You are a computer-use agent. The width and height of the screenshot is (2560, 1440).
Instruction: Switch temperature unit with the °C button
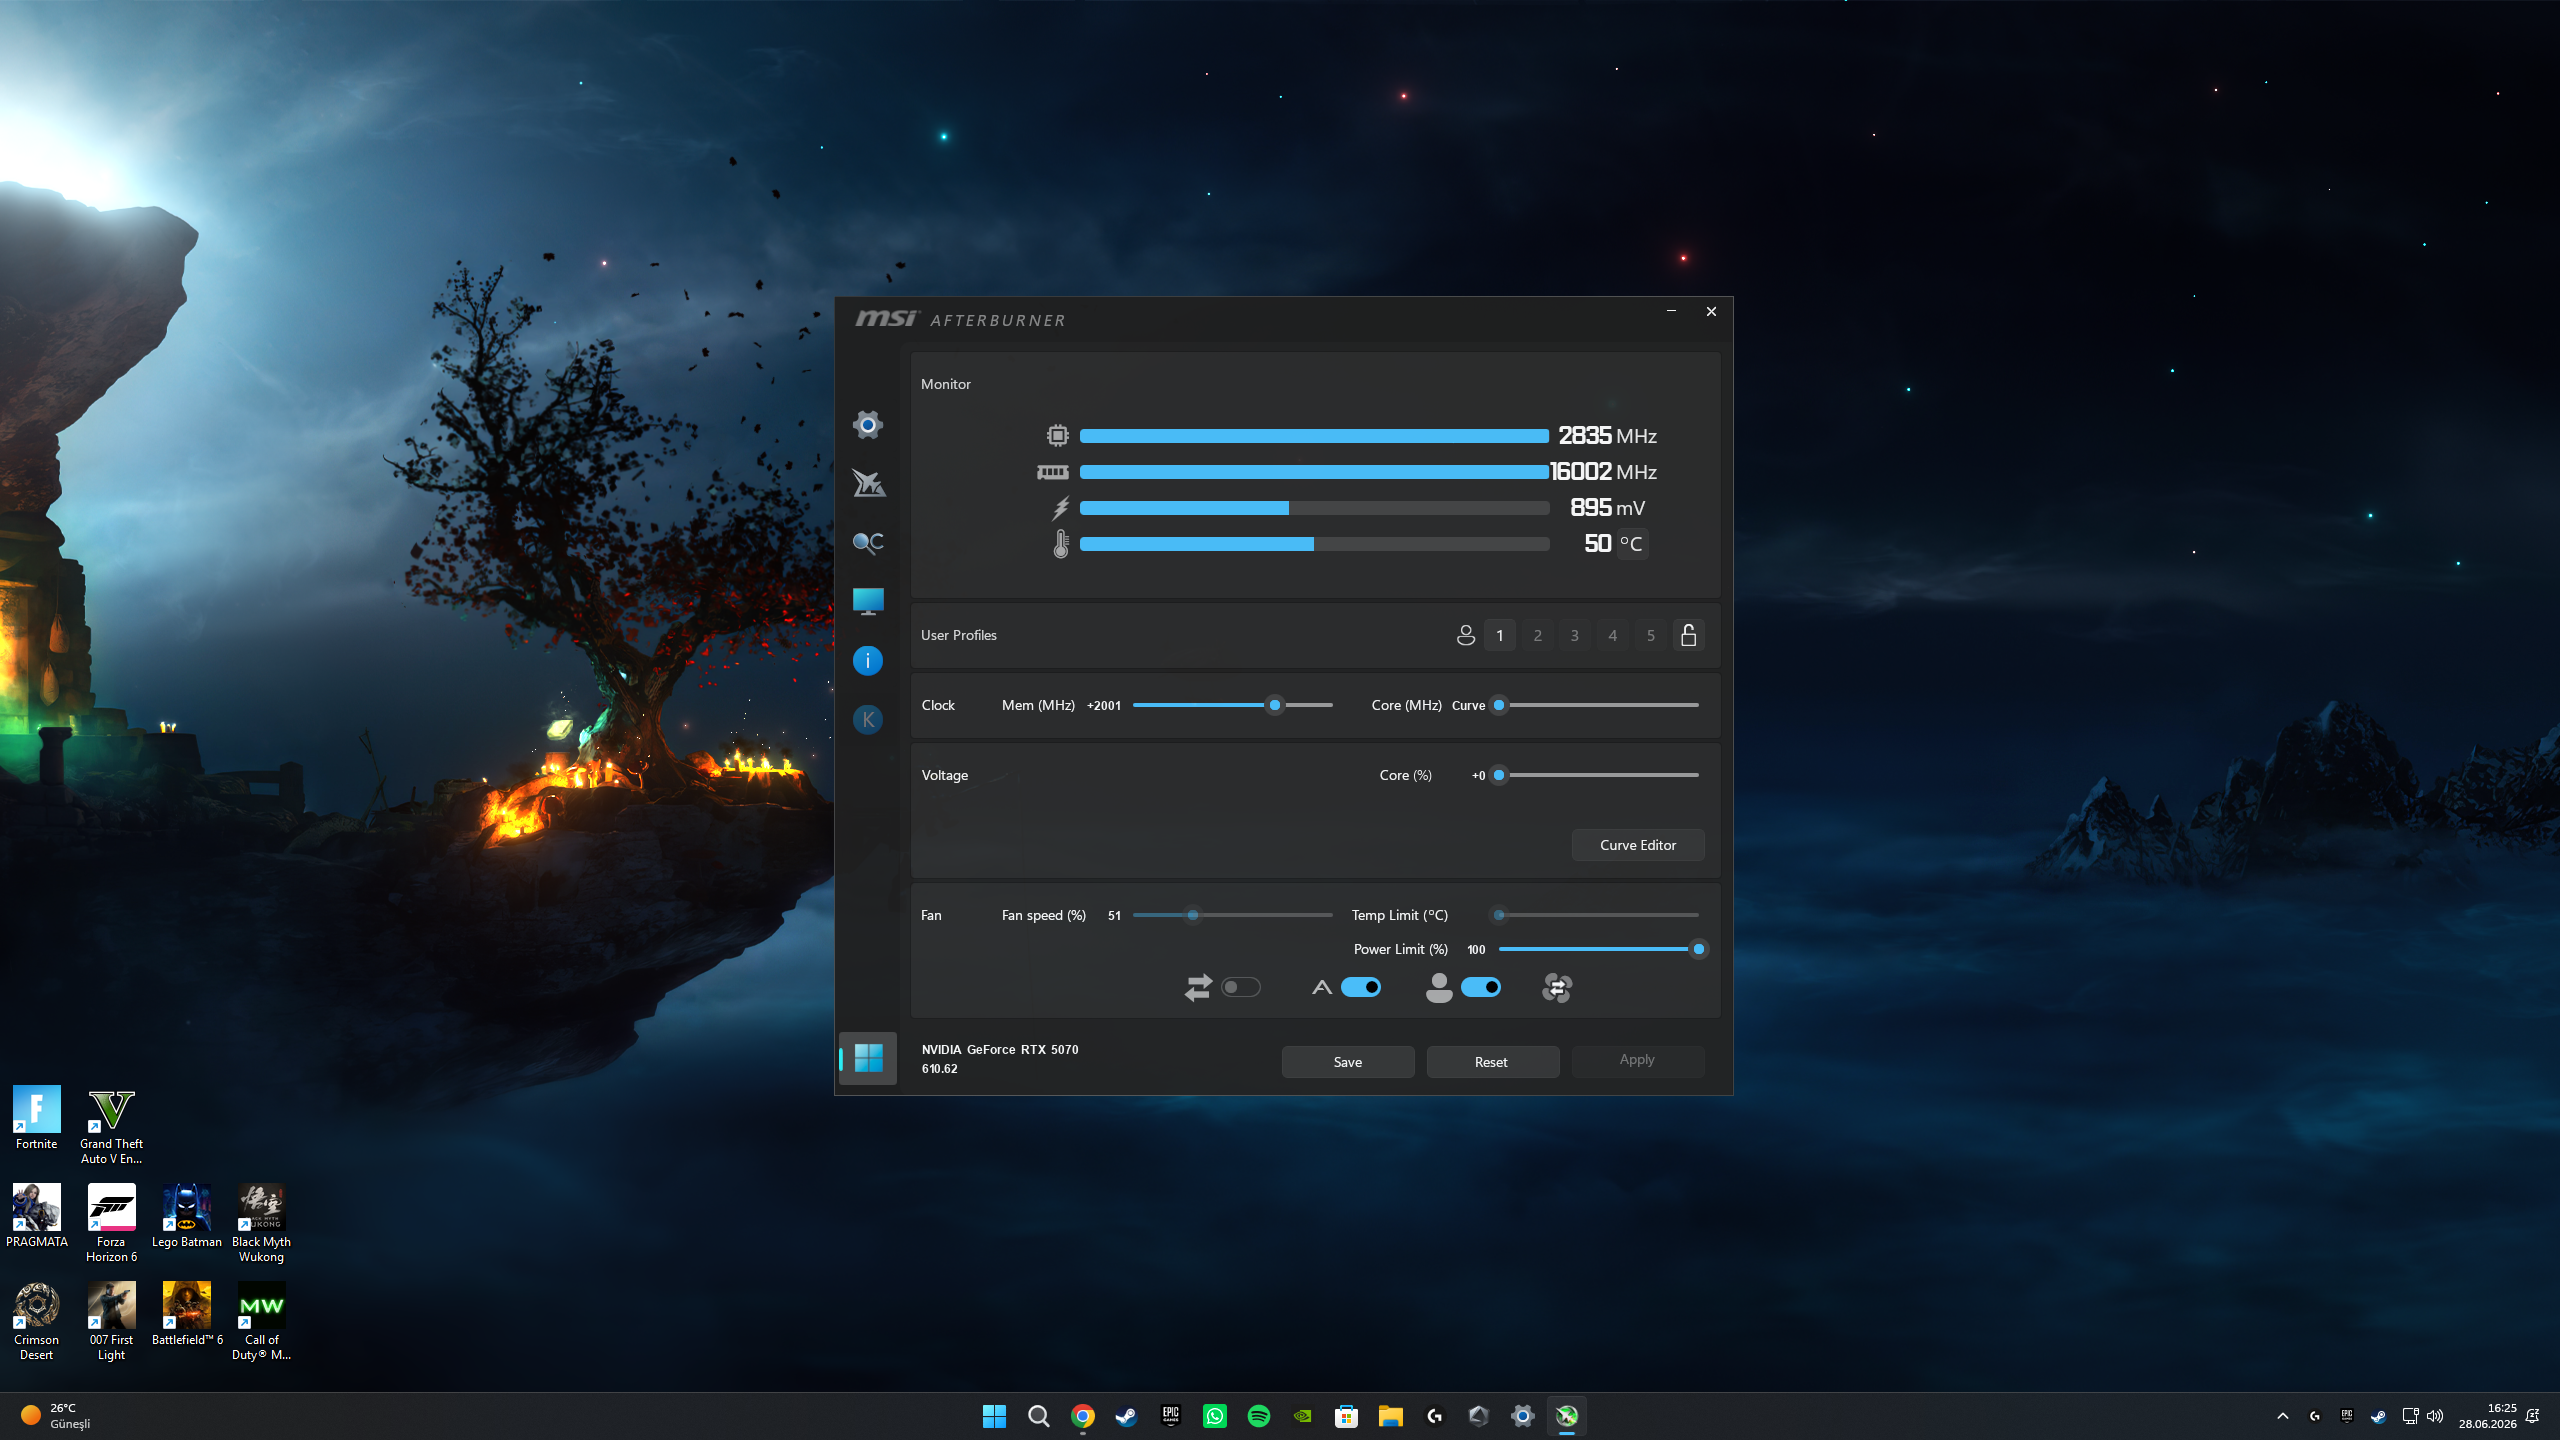(x=1631, y=544)
